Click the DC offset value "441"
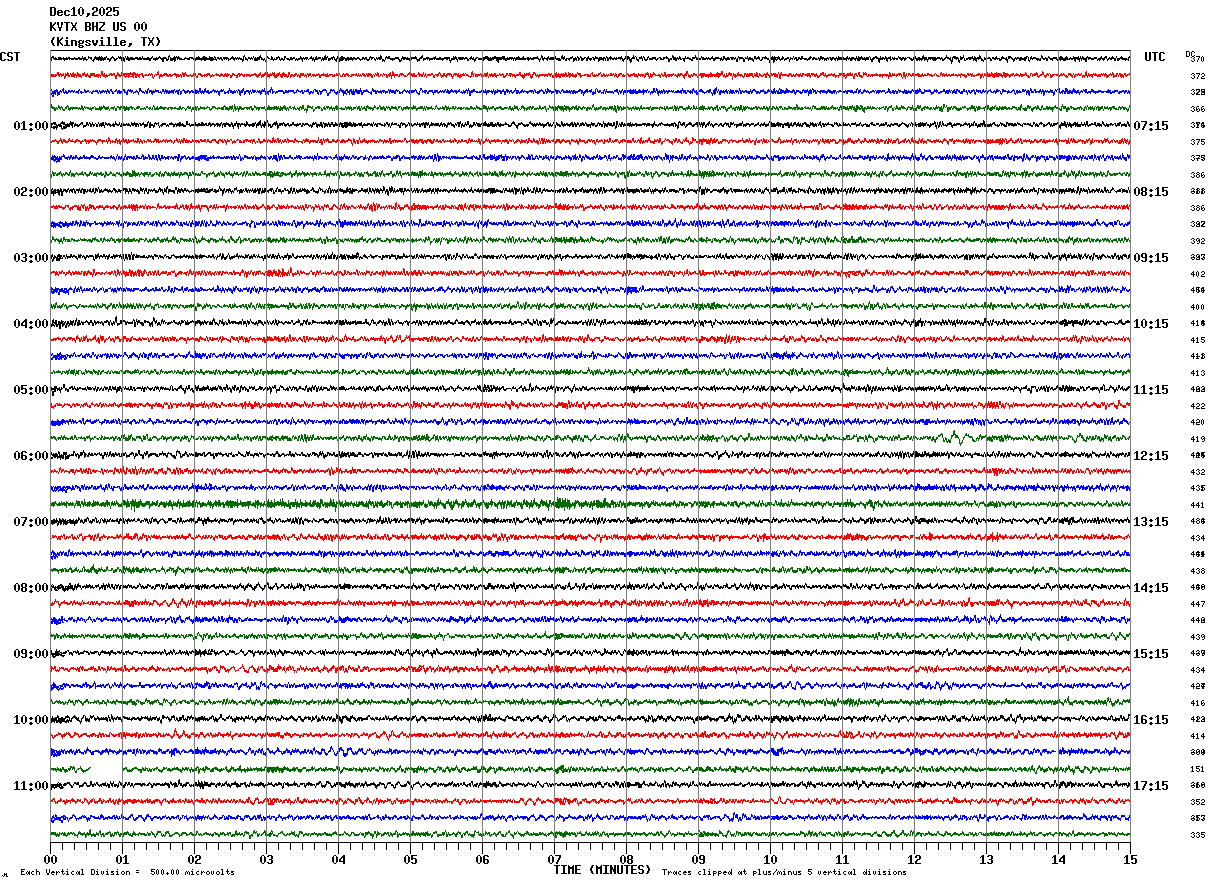Image resolution: width=1210 pixels, height=886 pixels. [x=1197, y=505]
